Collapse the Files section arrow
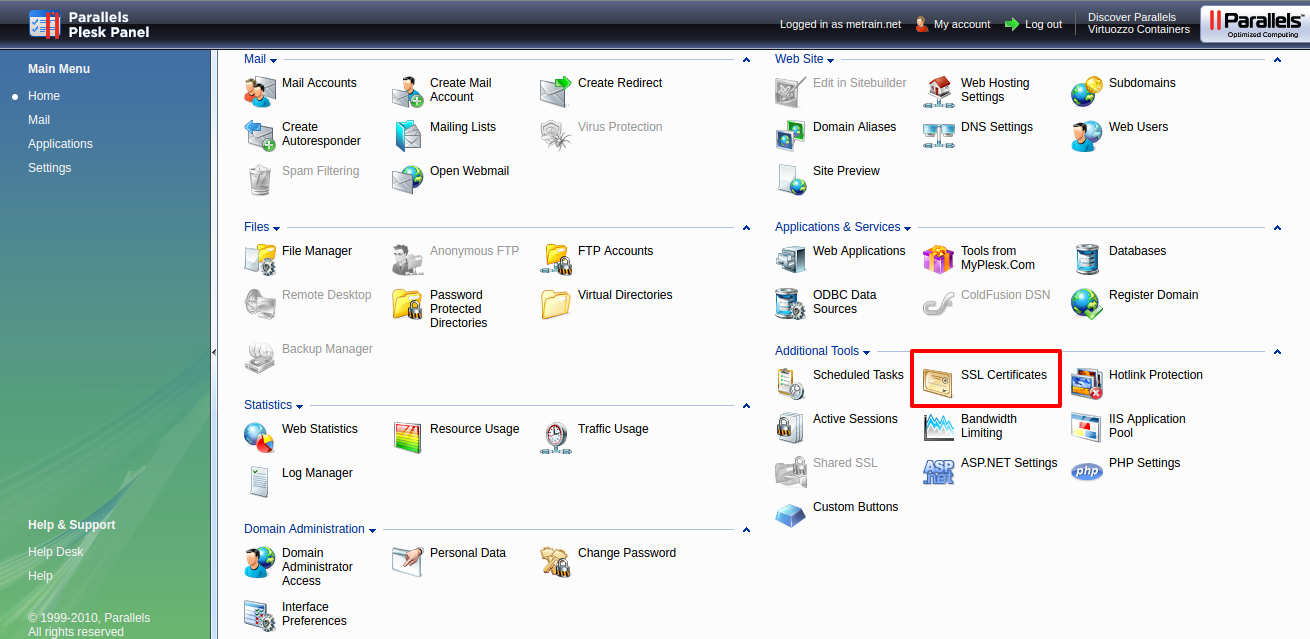The width and height of the screenshot is (1310, 639). tap(746, 229)
